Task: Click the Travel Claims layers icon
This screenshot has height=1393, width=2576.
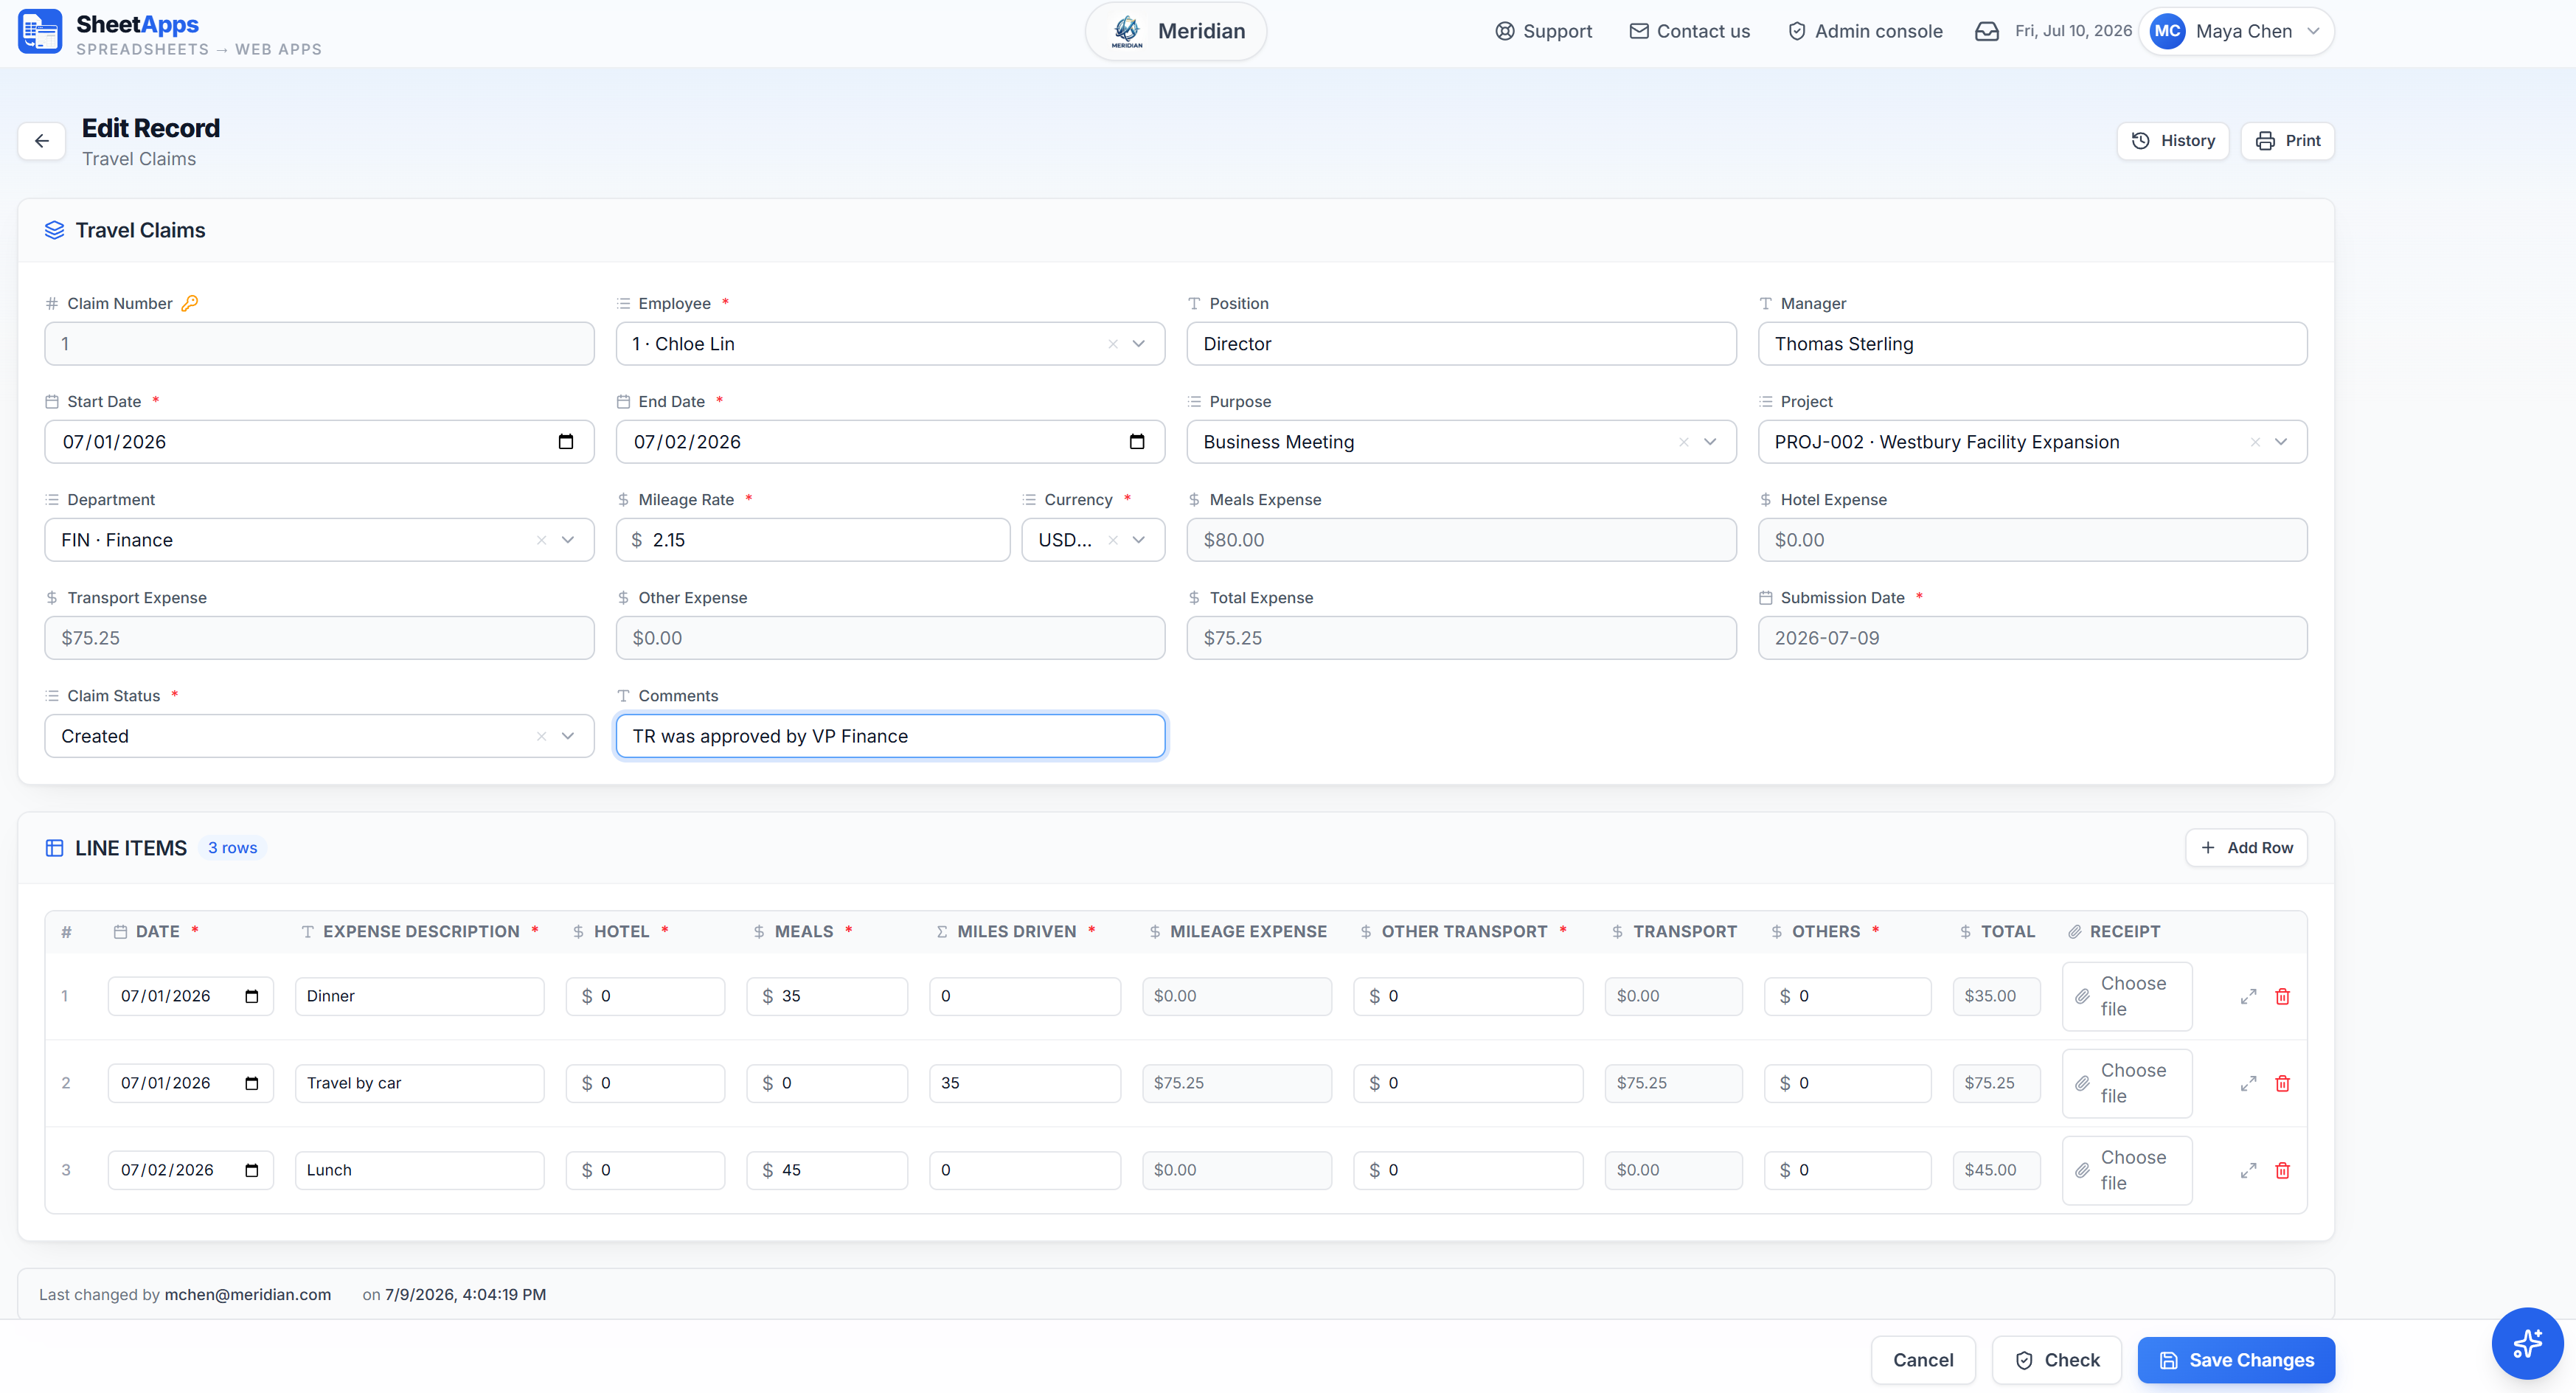Action: click(x=54, y=230)
